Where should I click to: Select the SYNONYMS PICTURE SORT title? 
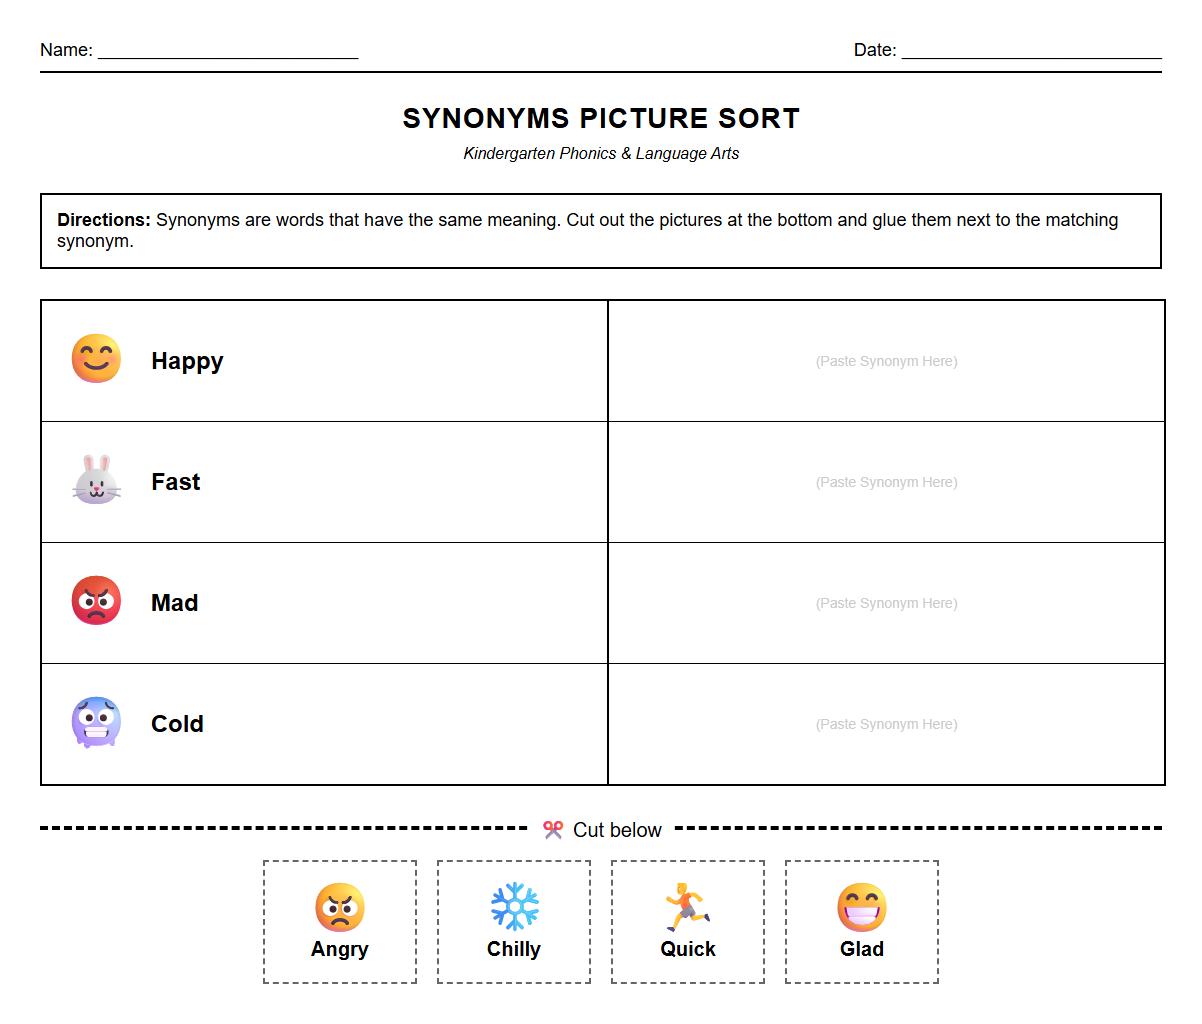(x=601, y=118)
